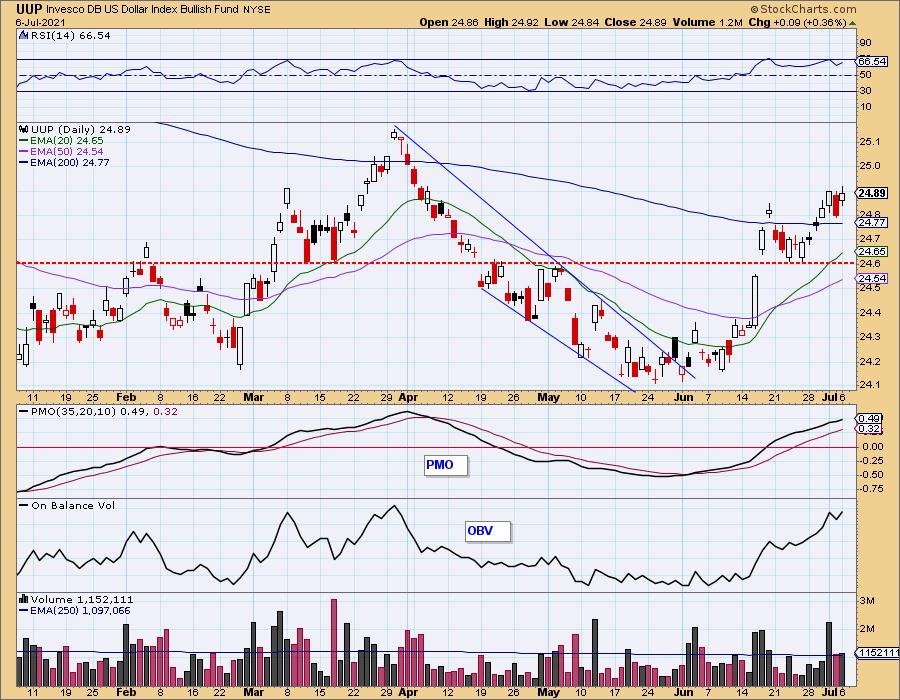
Task: Click the purple EMA(50) legend line swatch
Action: [24, 151]
